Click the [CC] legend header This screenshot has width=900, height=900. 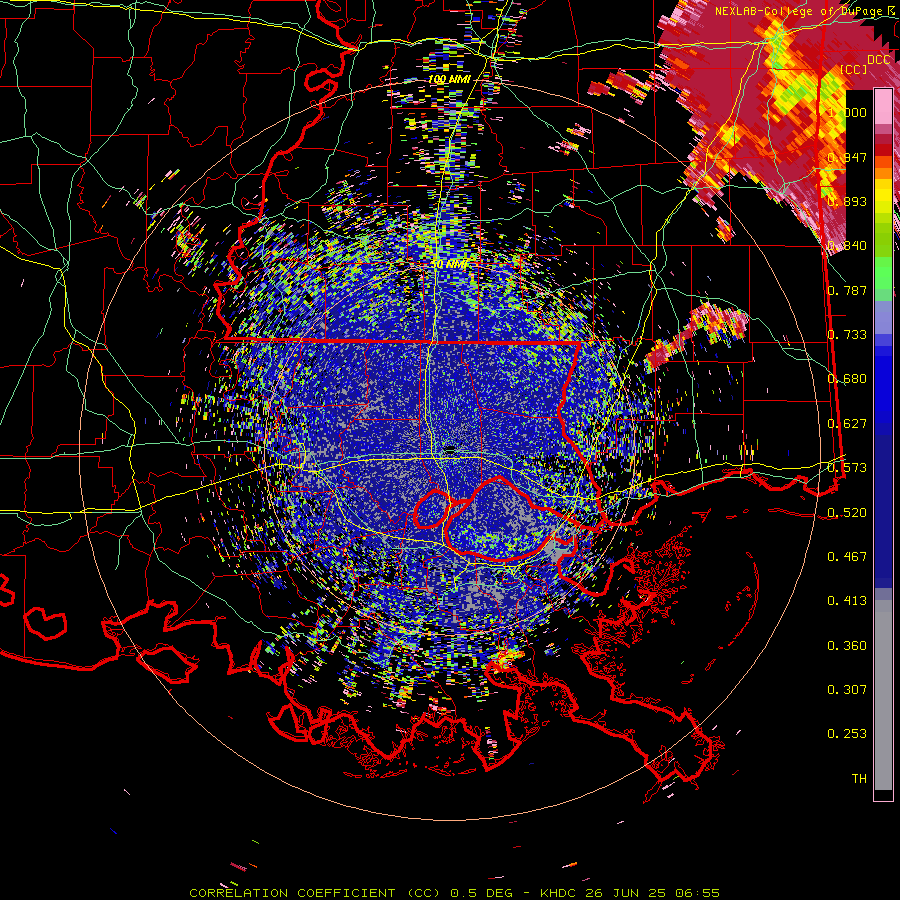(x=854, y=69)
